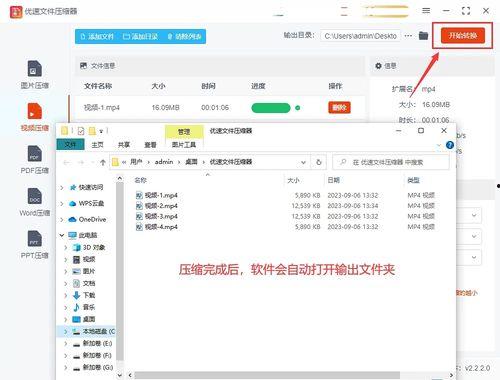Open the compressor hamburger menu icon

coord(426,11)
